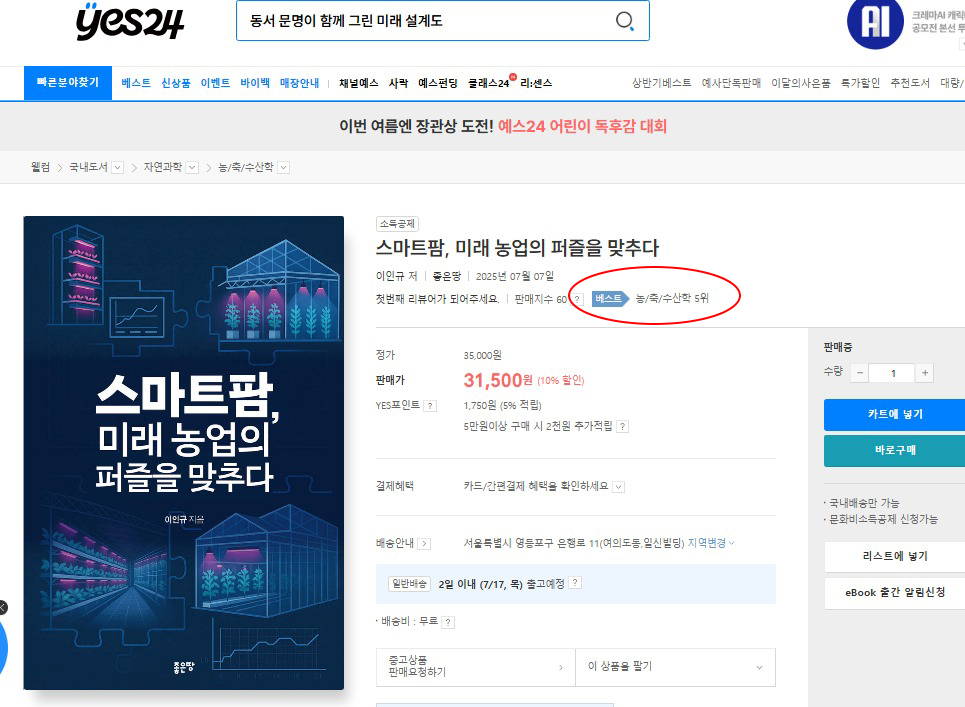The width and height of the screenshot is (965, 707).
Task: Click eBook 출간 알림신청 button
Action: [895, 593]
